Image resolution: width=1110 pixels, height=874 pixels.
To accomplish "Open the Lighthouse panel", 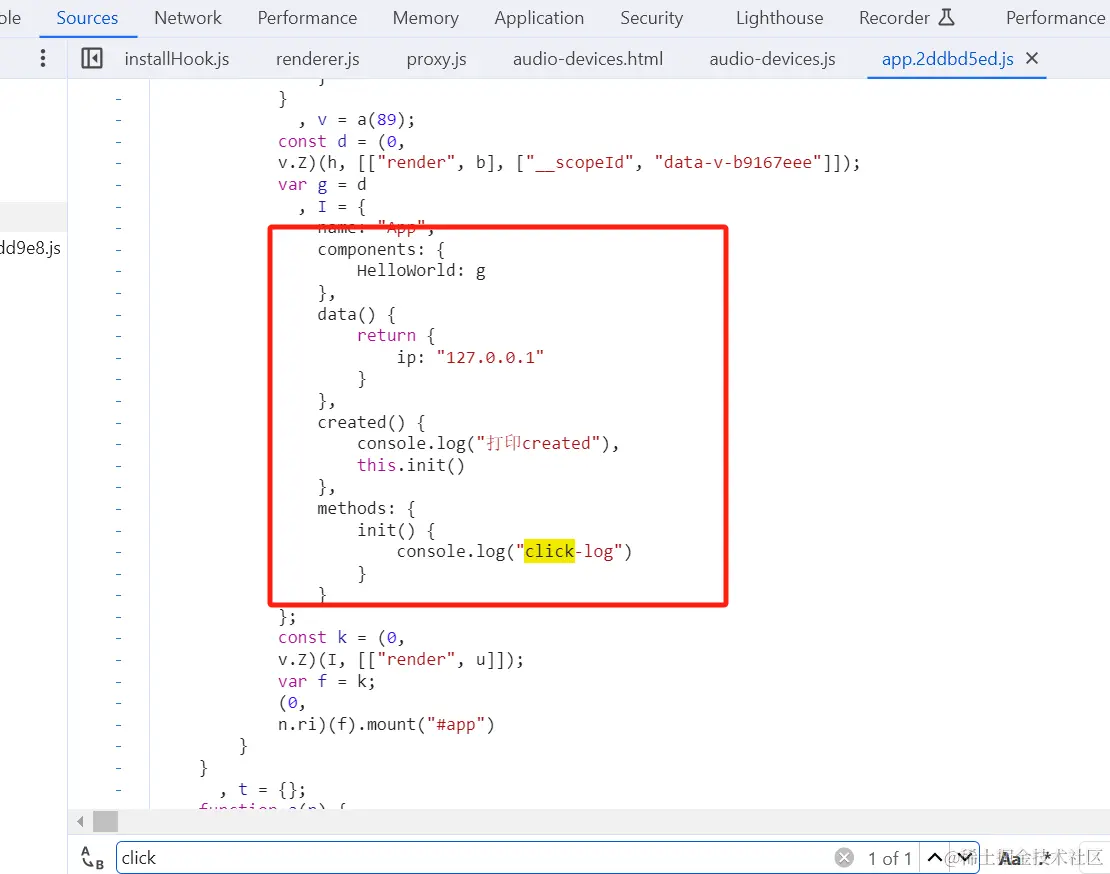I will coord(779,18).
